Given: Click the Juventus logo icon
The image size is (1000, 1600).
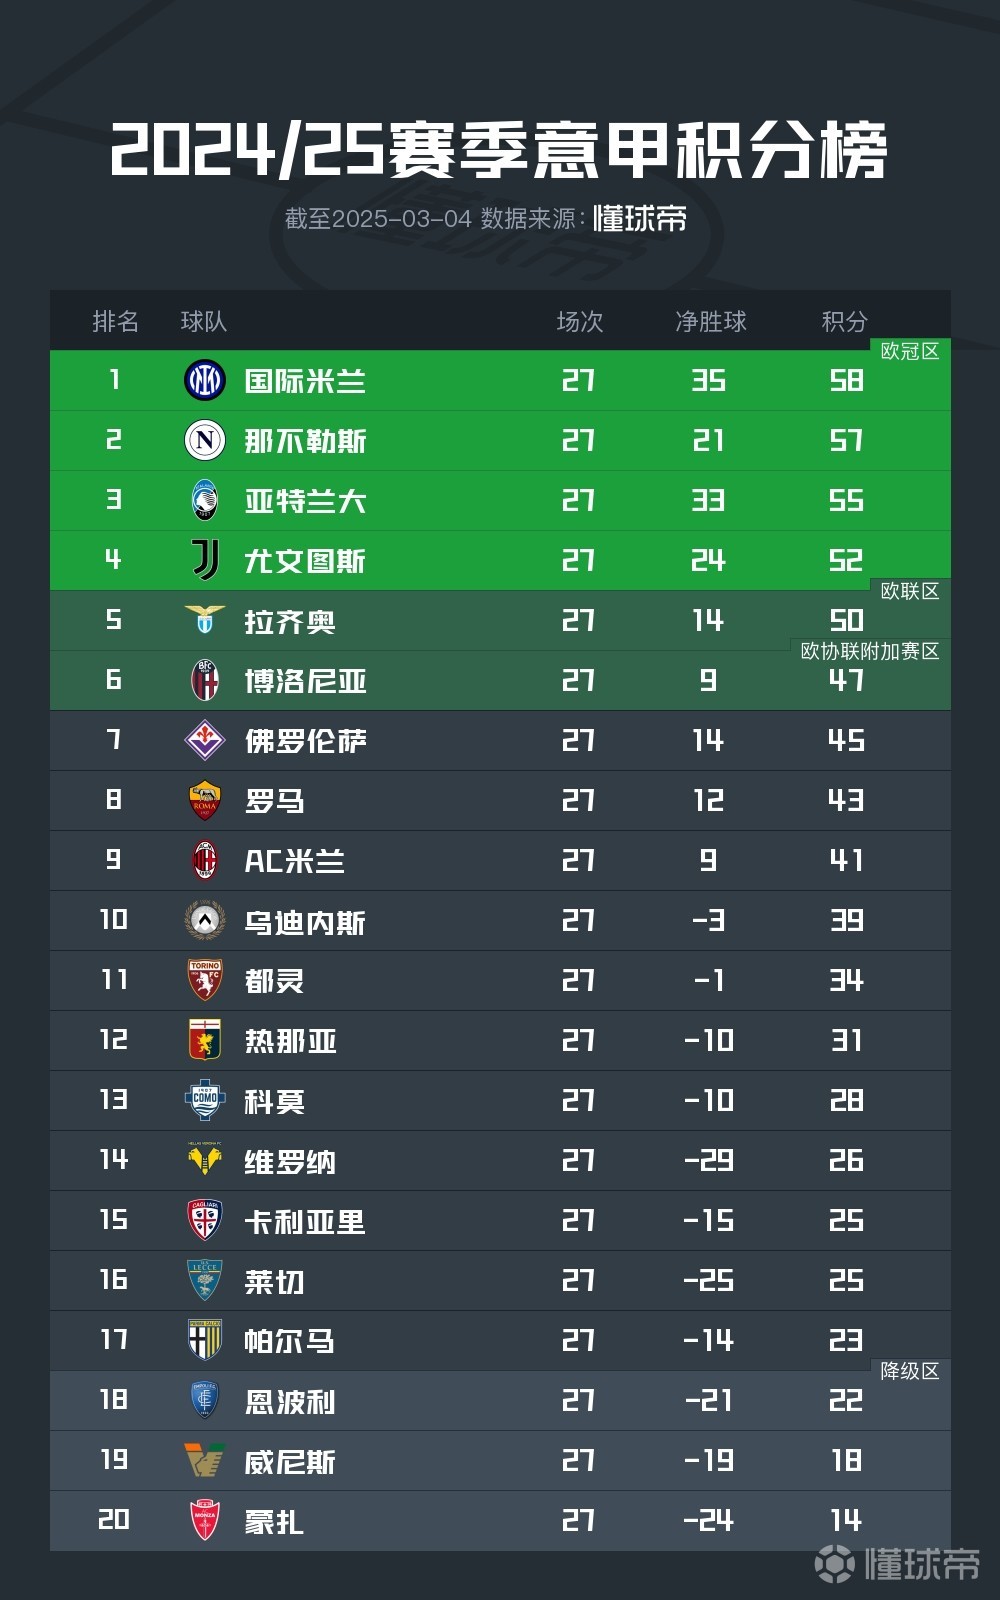Looking at the screenshot, I should [x=205, y=560].
